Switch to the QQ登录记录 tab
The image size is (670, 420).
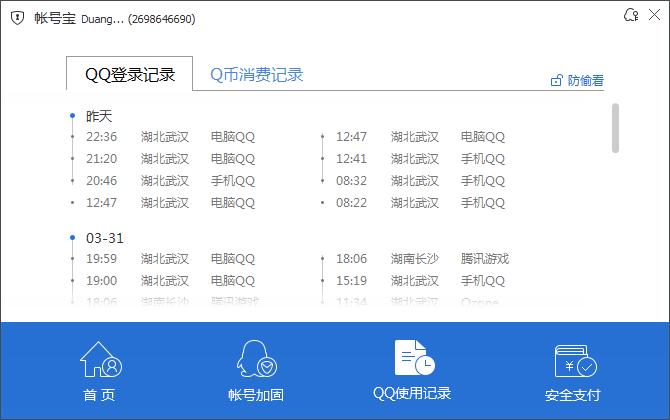coord(129,73)
